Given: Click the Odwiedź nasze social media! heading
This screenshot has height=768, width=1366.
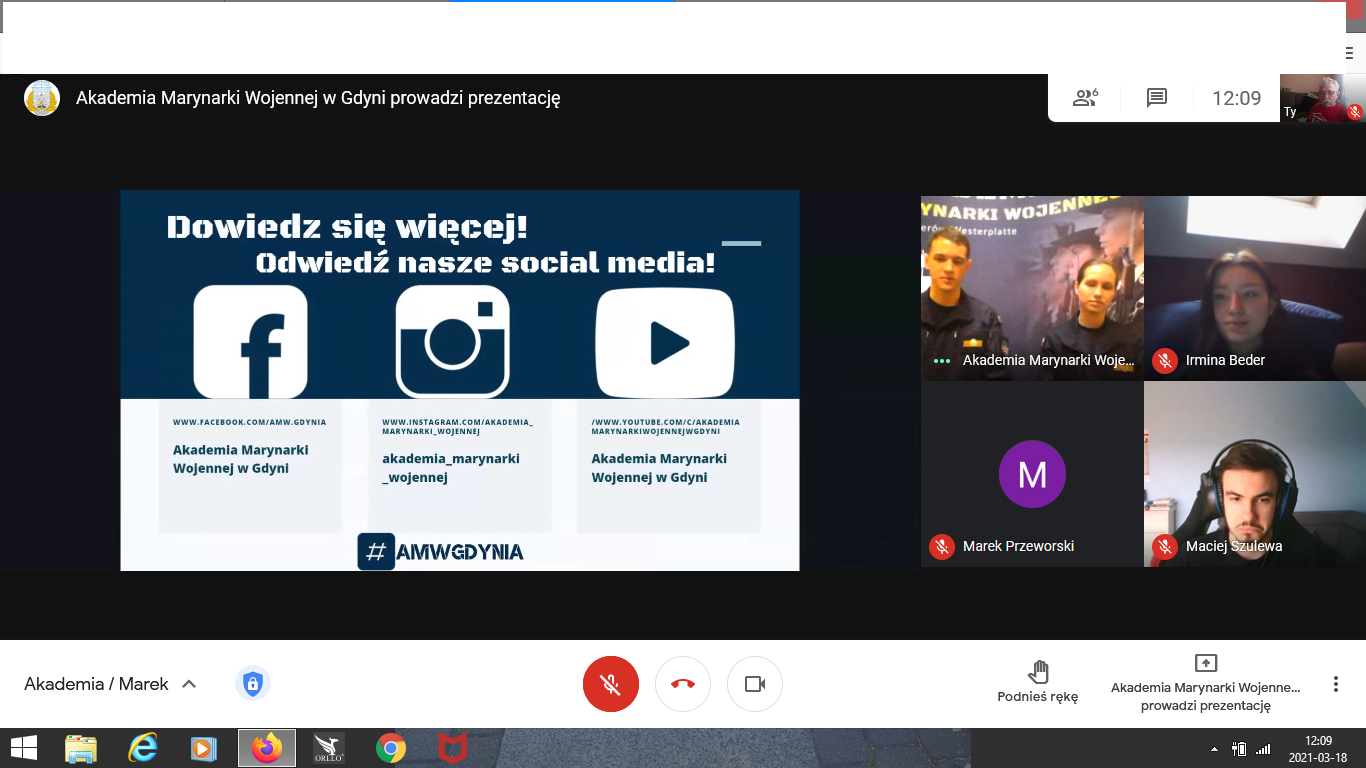Looking at the screenshot, I should pyautogui.click(x=486, y=263).
